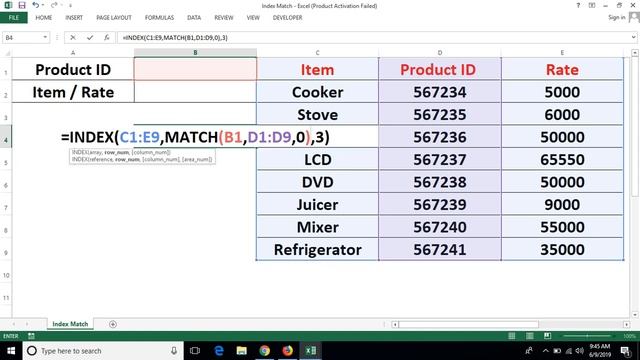Screen dimensions: 640x360
Task: Open Ribbon Display Options
Action: point(592,5)
